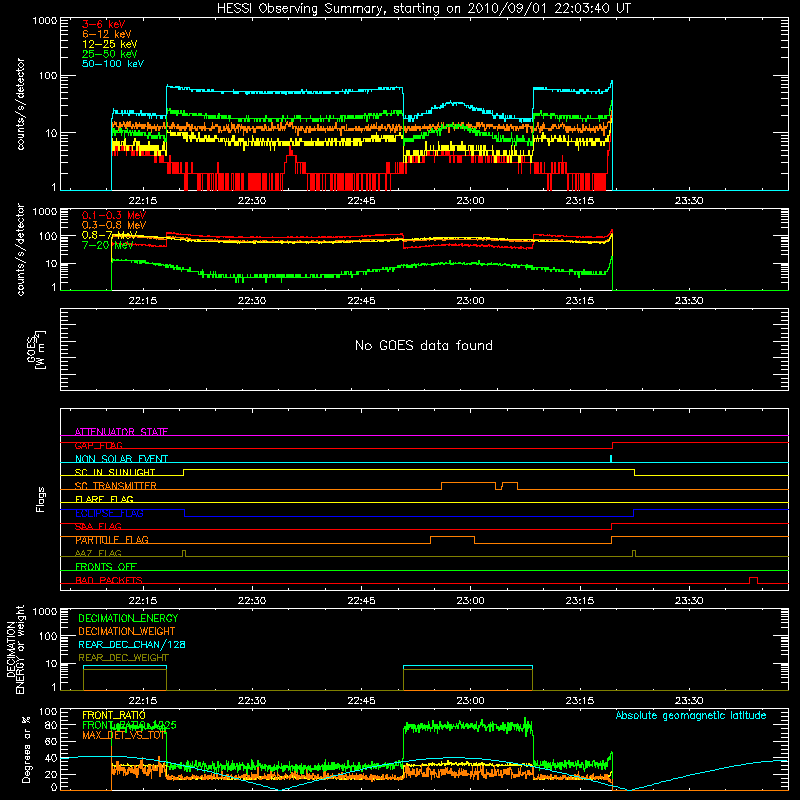Click the 7-20 MeV legend label

coord(107,245)
